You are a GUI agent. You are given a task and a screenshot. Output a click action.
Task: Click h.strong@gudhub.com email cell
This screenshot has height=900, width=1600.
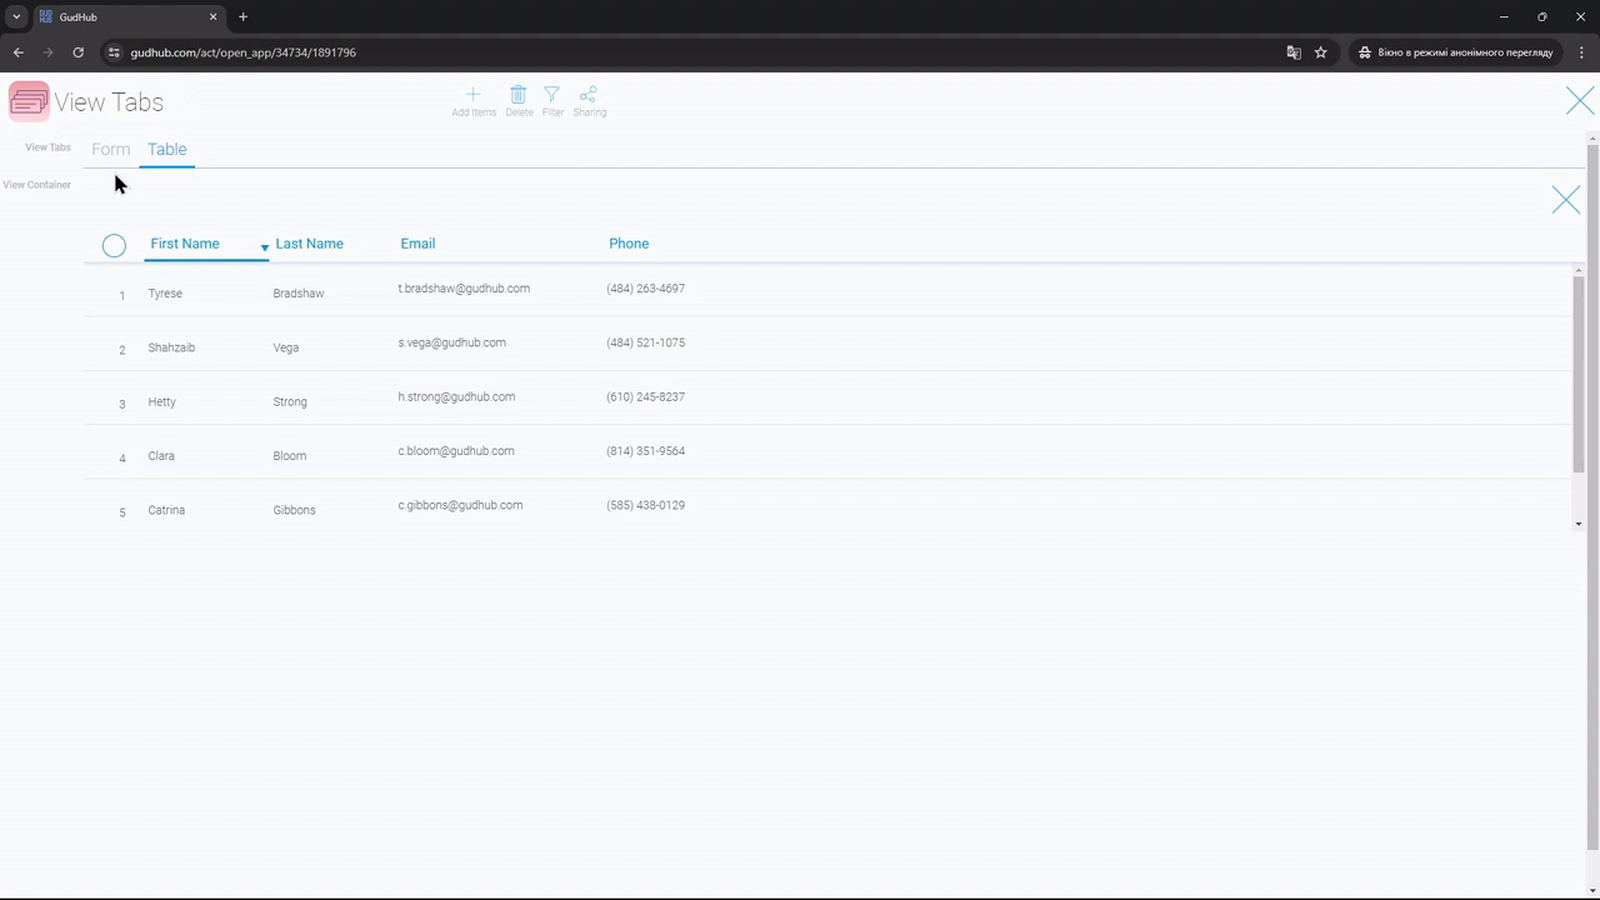(457, 396)
